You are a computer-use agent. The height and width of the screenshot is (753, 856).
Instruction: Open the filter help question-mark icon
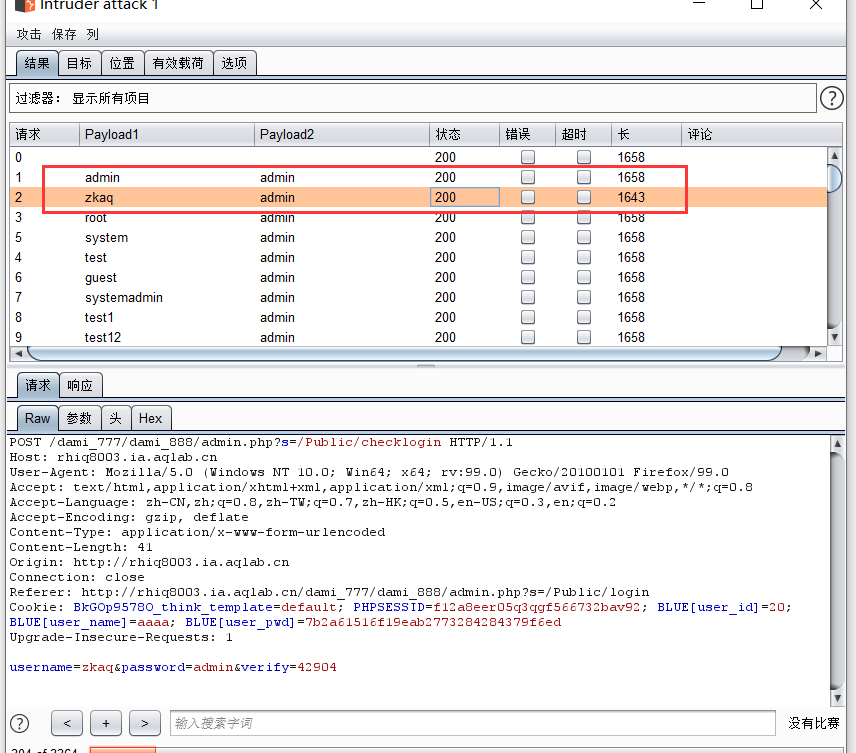(831, 98)
